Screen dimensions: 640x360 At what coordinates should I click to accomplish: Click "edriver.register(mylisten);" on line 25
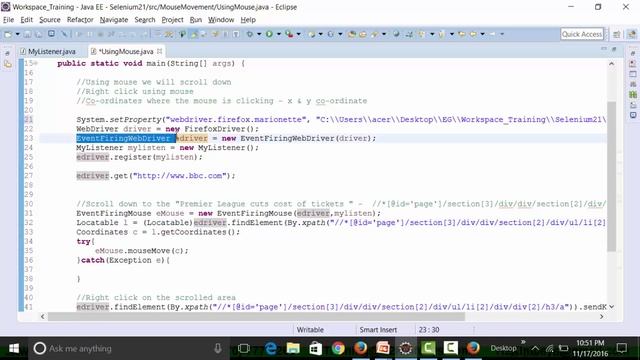pyautogui.click(x=139, y=157)
